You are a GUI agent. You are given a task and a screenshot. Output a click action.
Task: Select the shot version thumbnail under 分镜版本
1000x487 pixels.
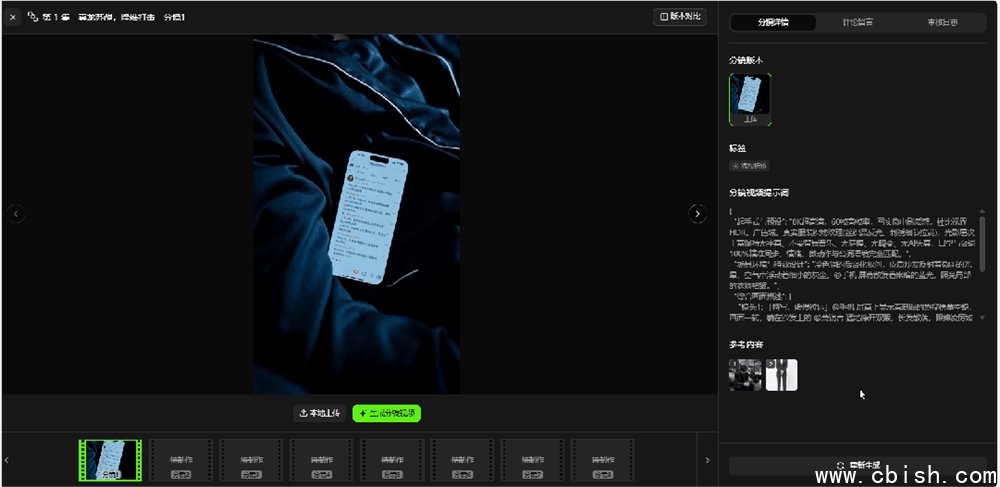pyautogui.click(x=750, y=99)
